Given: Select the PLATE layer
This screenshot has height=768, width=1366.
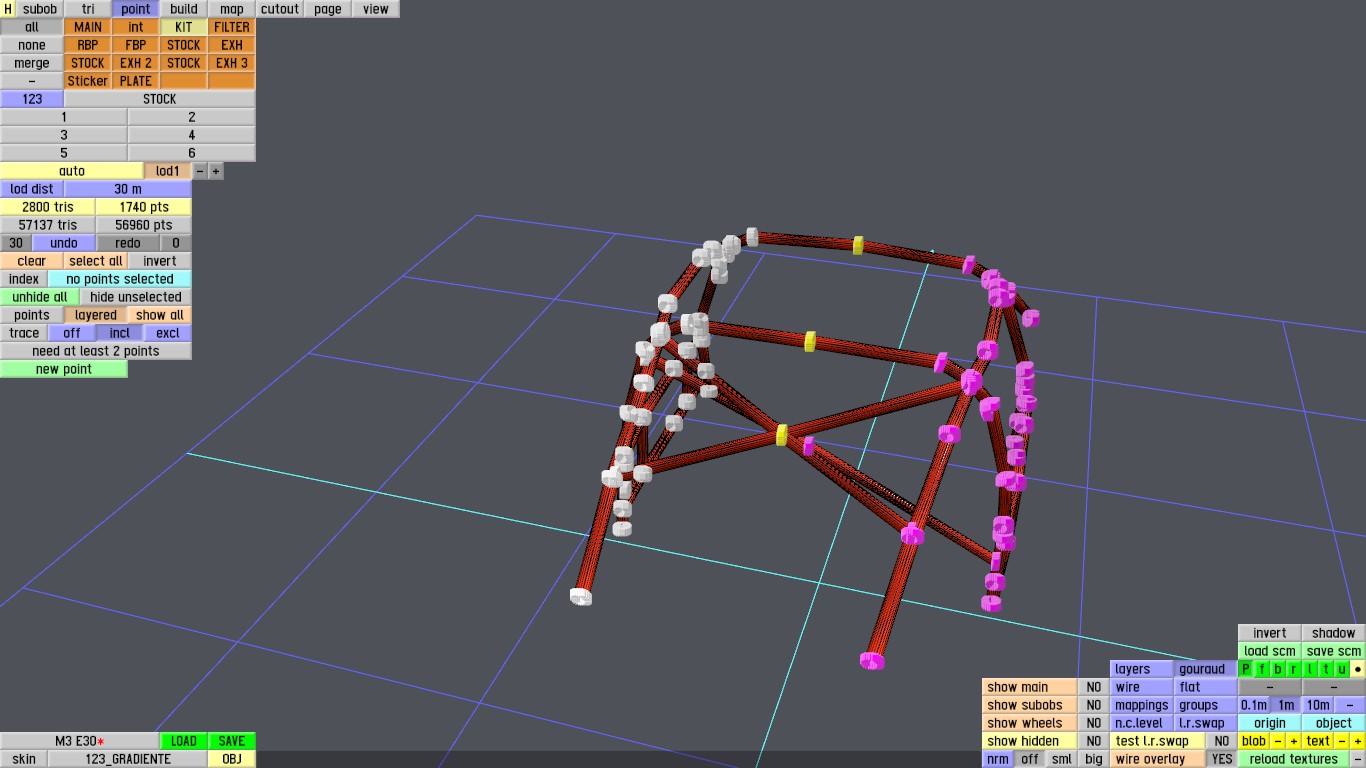Looking at the screenshot, I should click(x=136, y=81).
